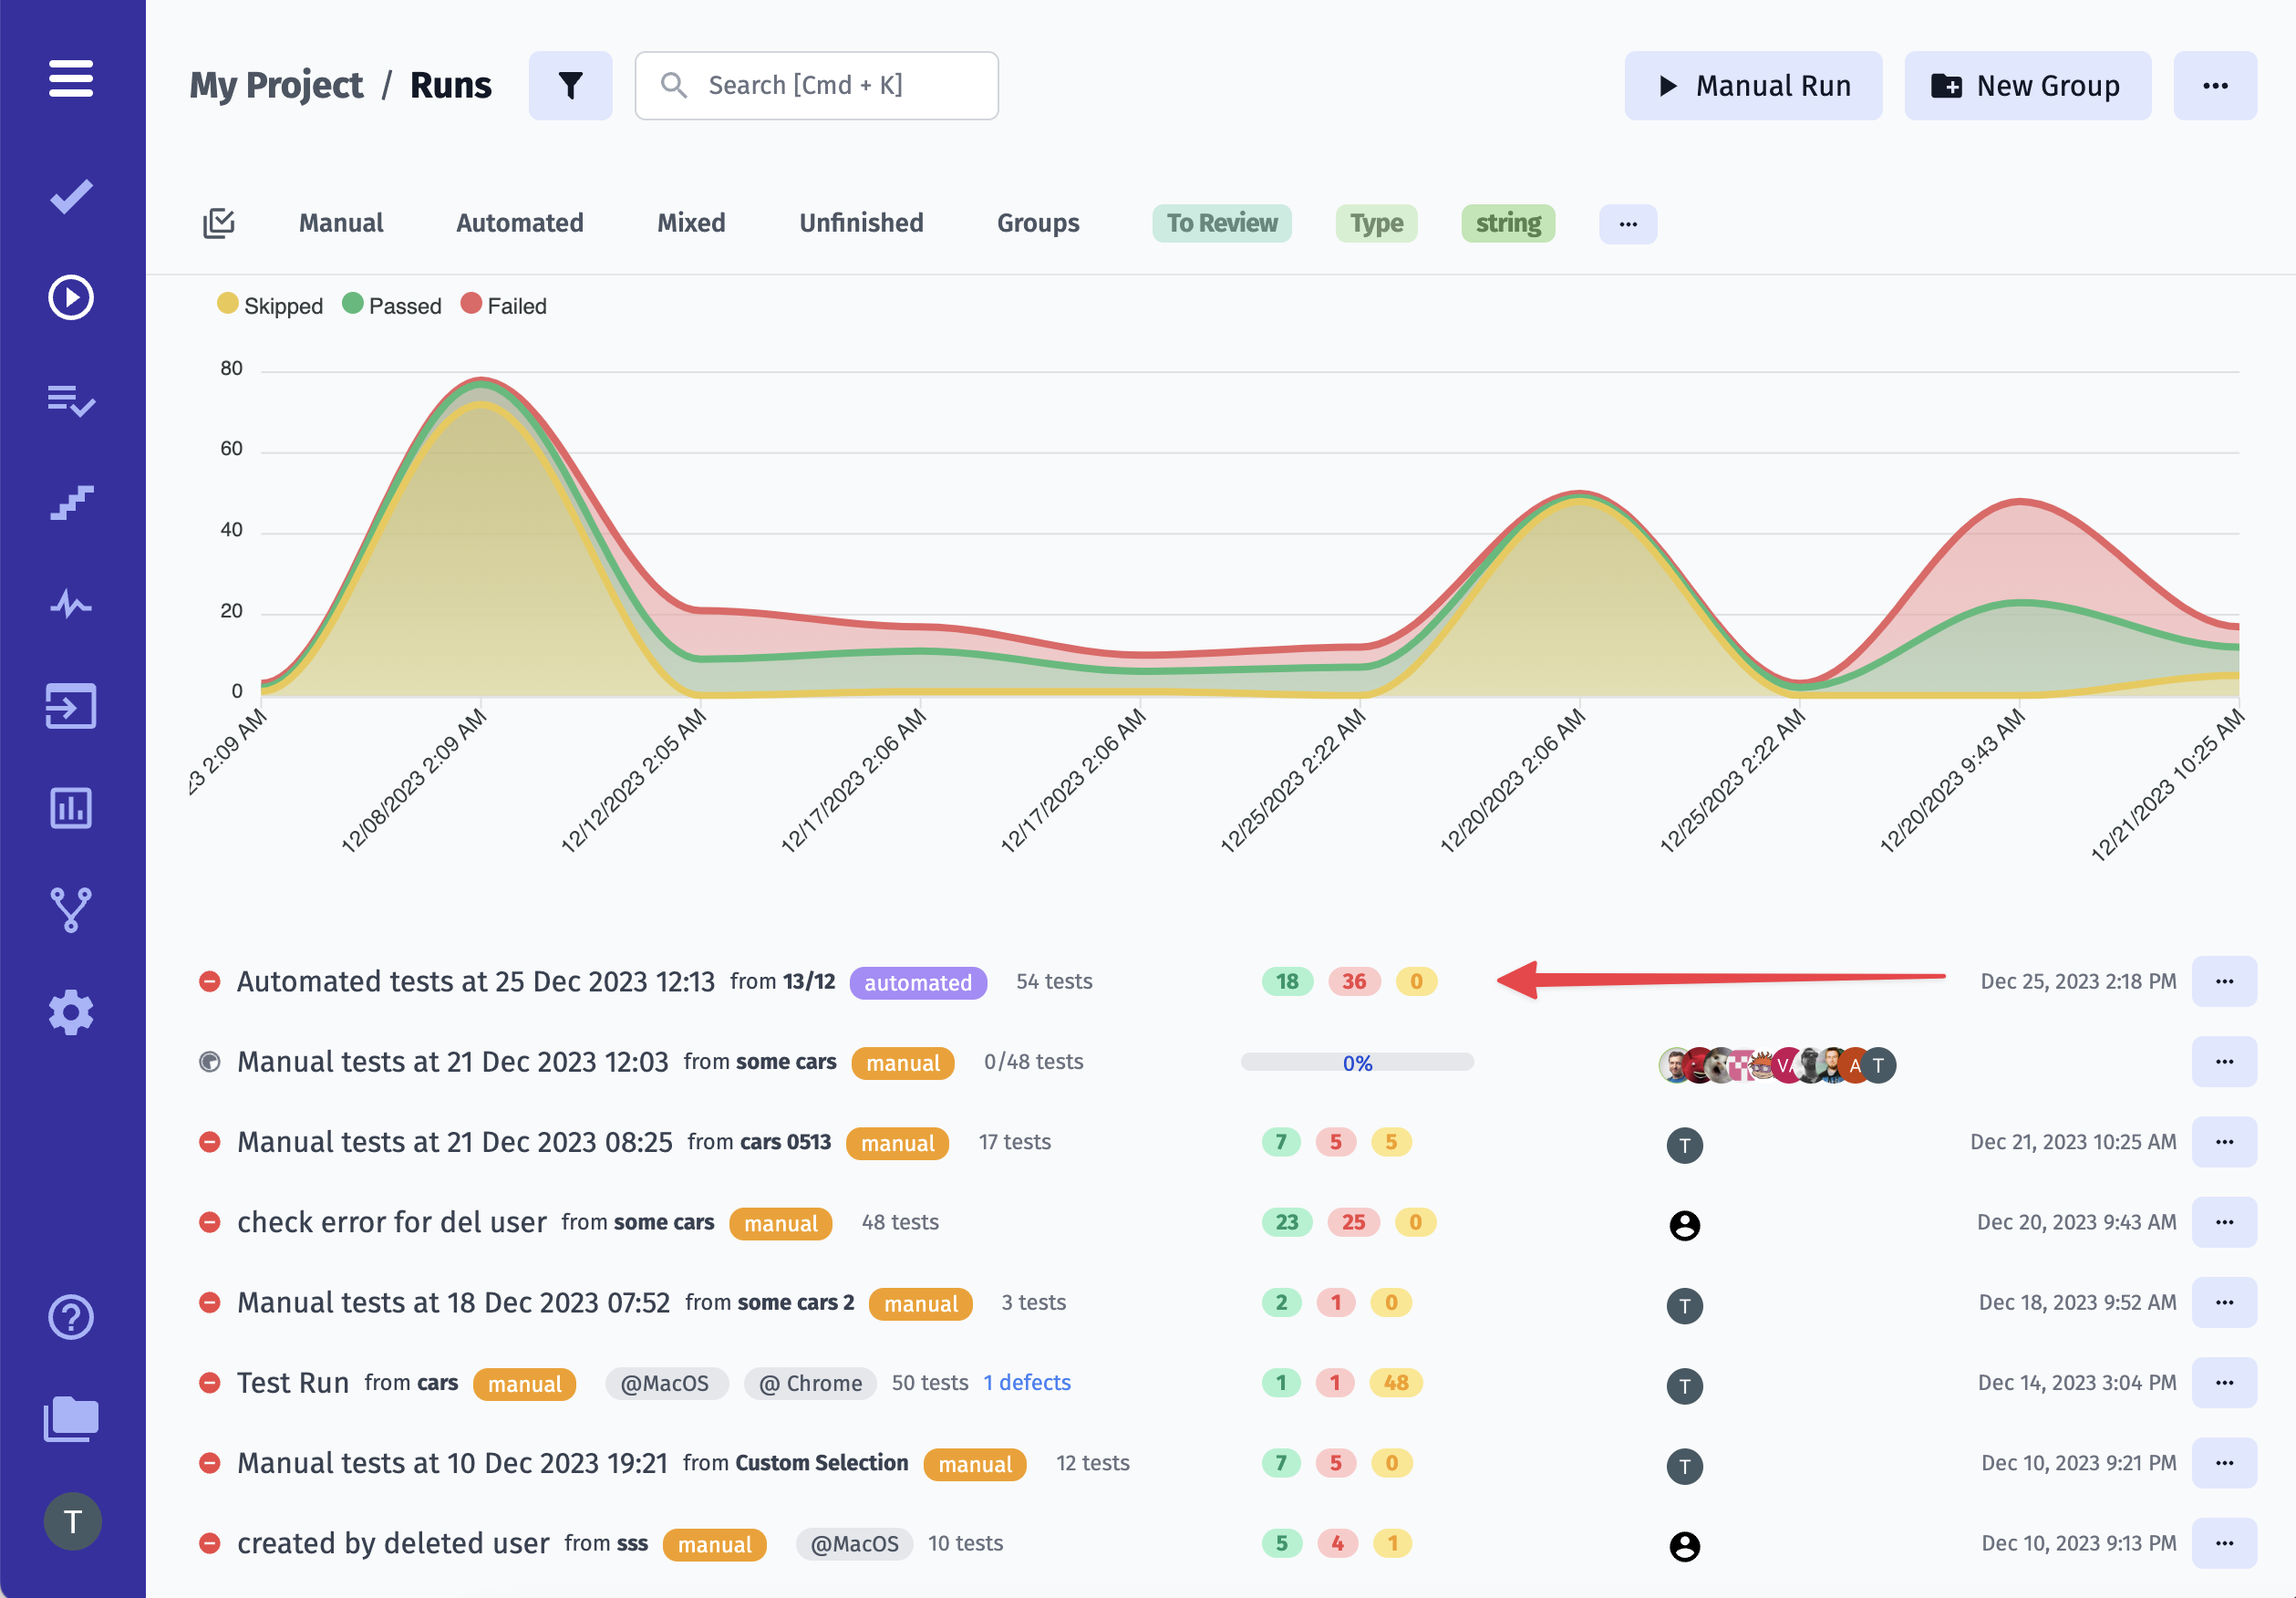Toggle Skipped series in chart legend
This screenshot has width=2296, height=1598.
click(270, 305)
